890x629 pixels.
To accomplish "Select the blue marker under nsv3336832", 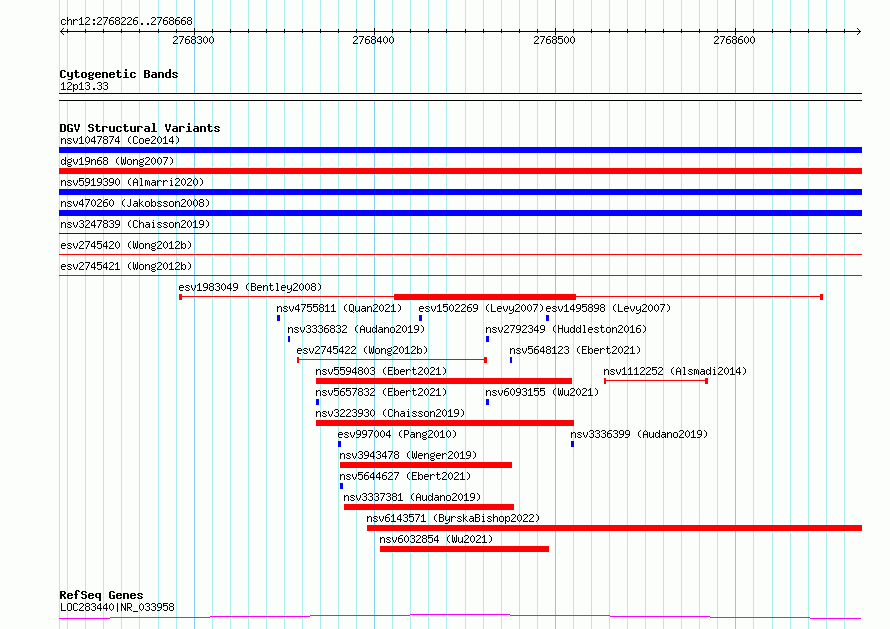I will (289, 339).
